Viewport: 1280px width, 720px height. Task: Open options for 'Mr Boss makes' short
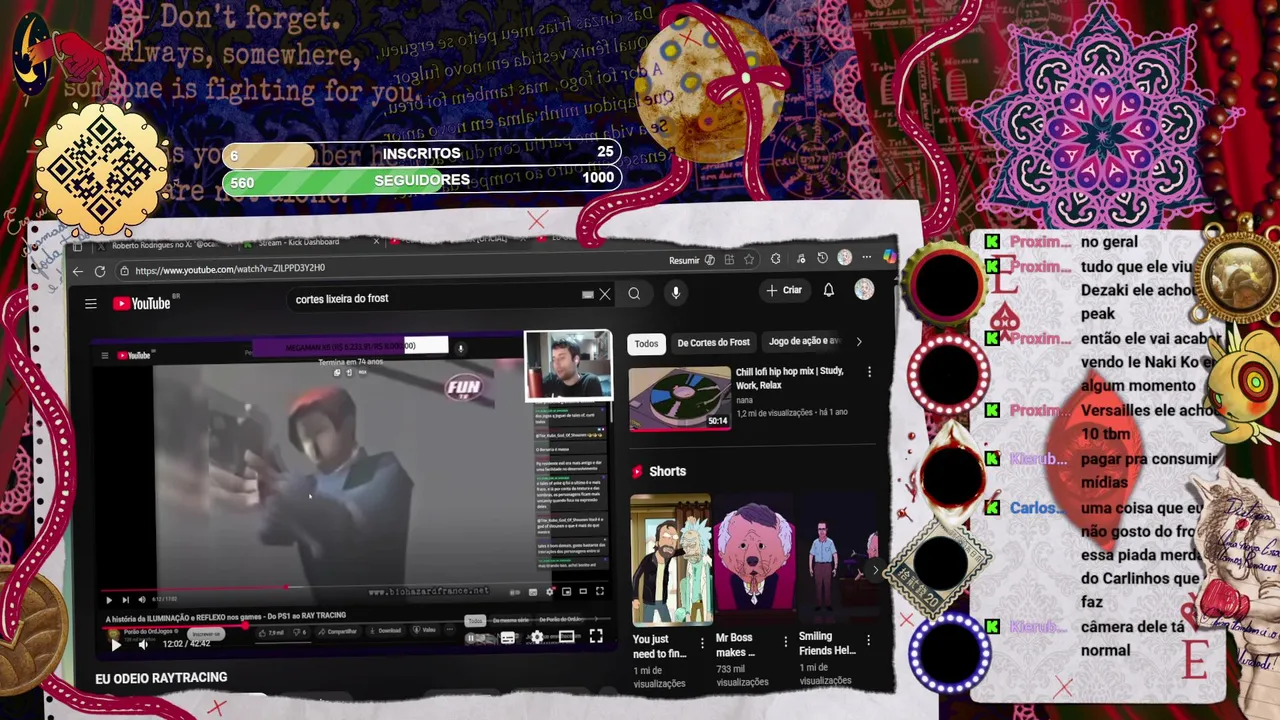tap(785, 642)
